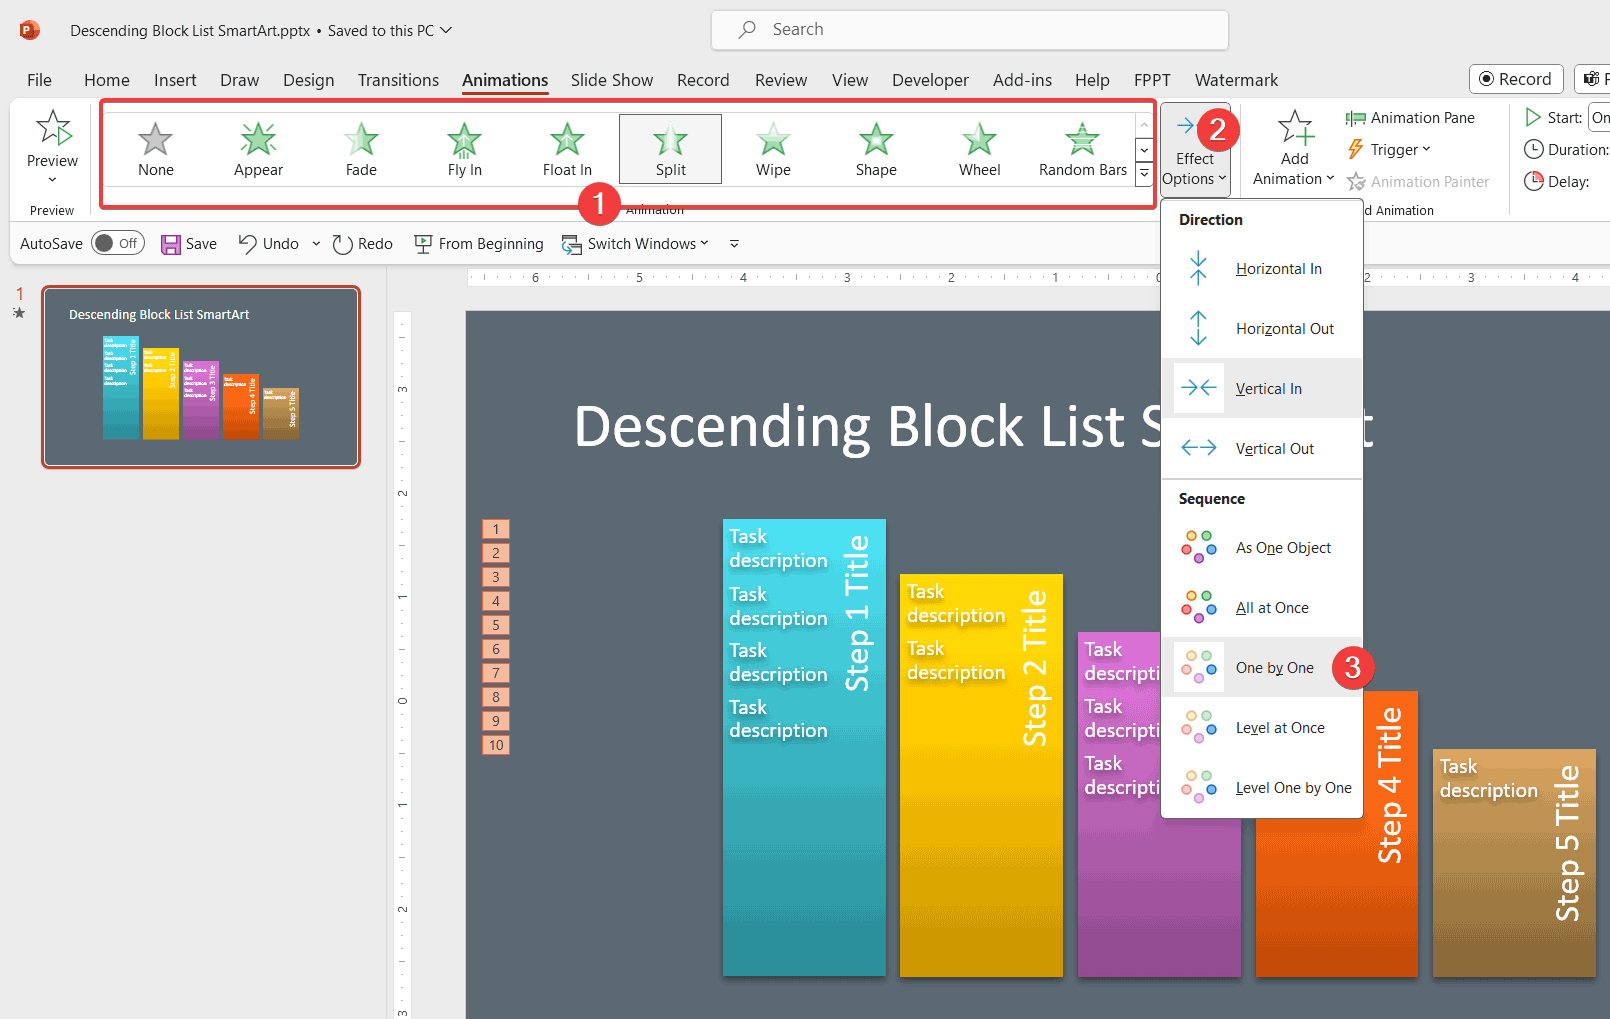Choose the Wheel animation effect
Image resolution: width=1610 pixels, height=1019 pixels.
pos(978,148)
